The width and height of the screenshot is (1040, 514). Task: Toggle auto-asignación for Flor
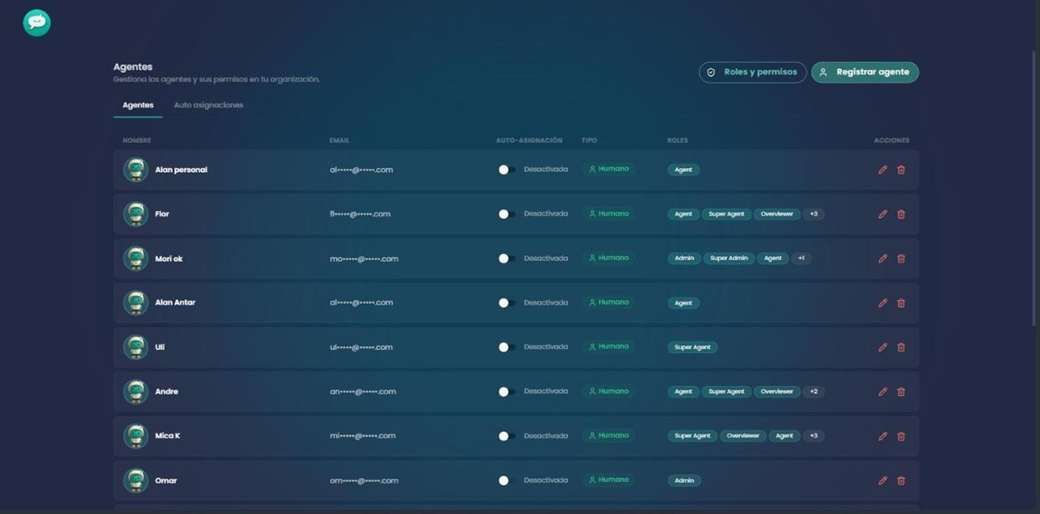(x=507, y=214)
